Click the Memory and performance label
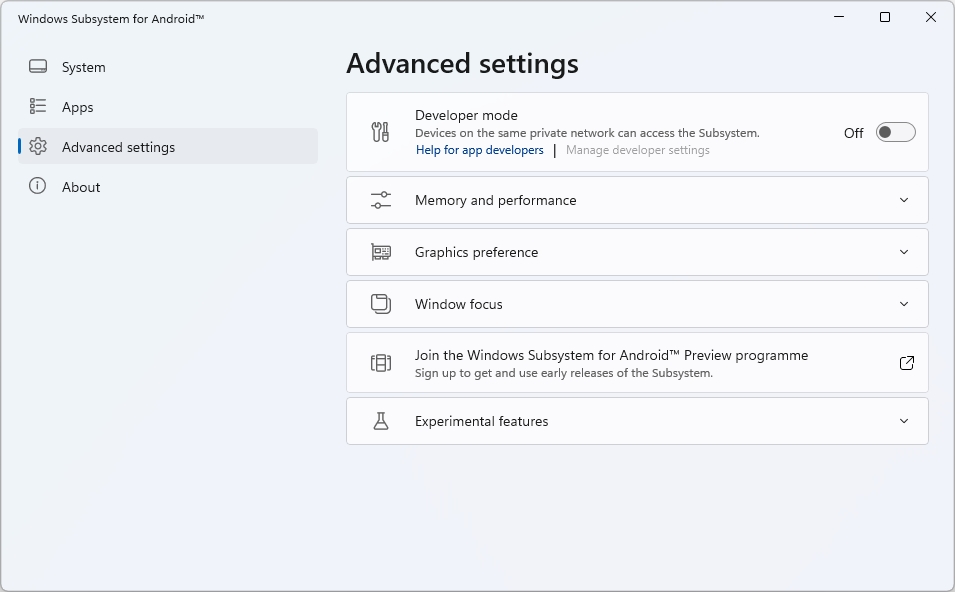Screen dimensions: 955x592 [x=495, y=200]
